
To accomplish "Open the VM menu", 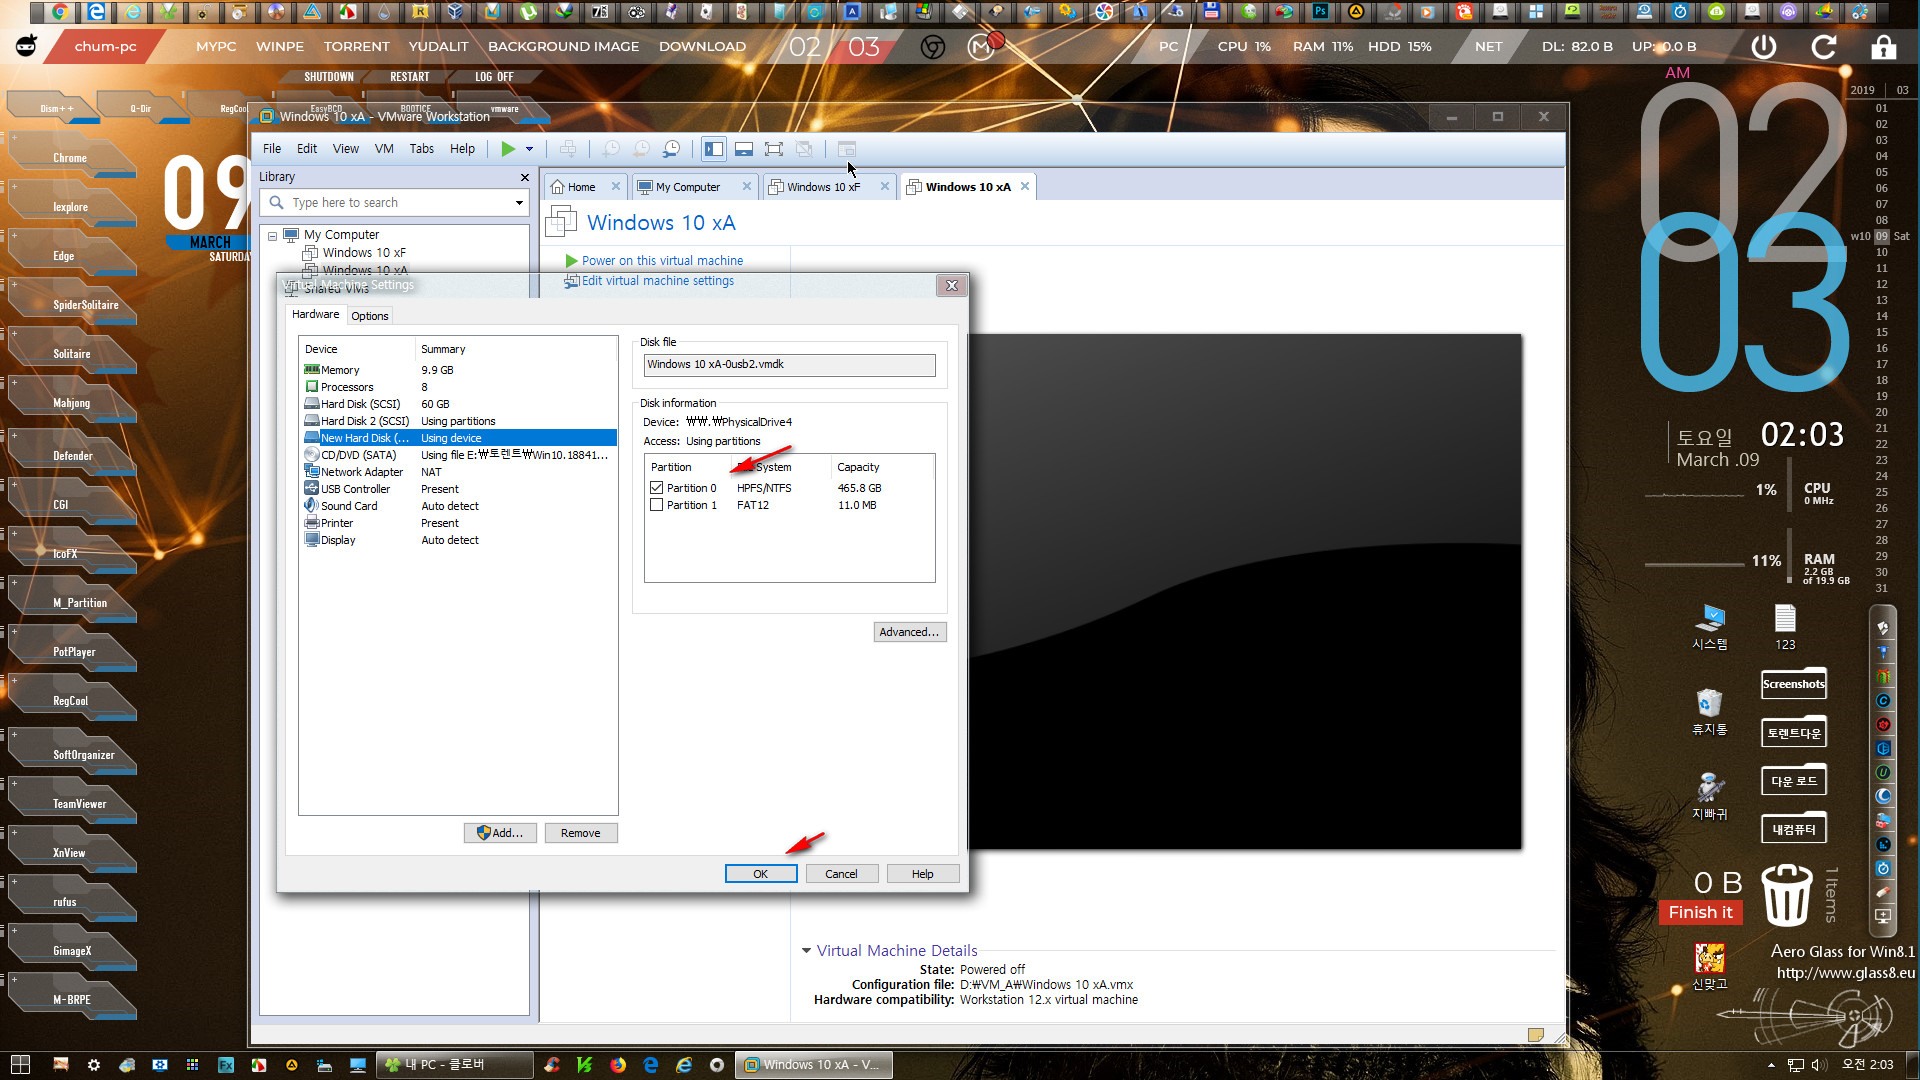I will (x=384, y=149).
